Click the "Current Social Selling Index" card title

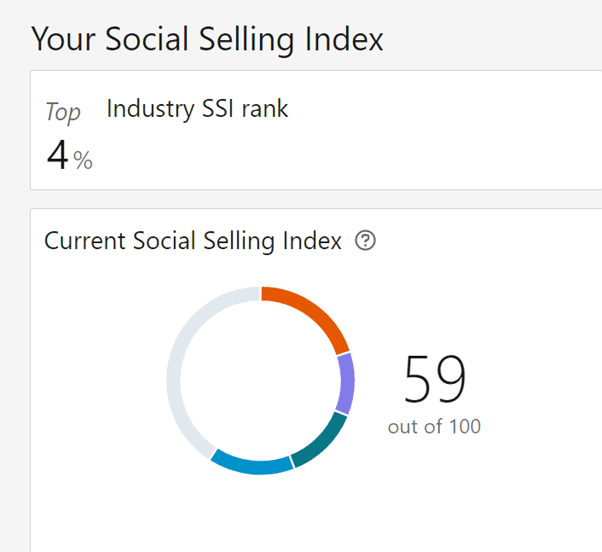point(193,241)
